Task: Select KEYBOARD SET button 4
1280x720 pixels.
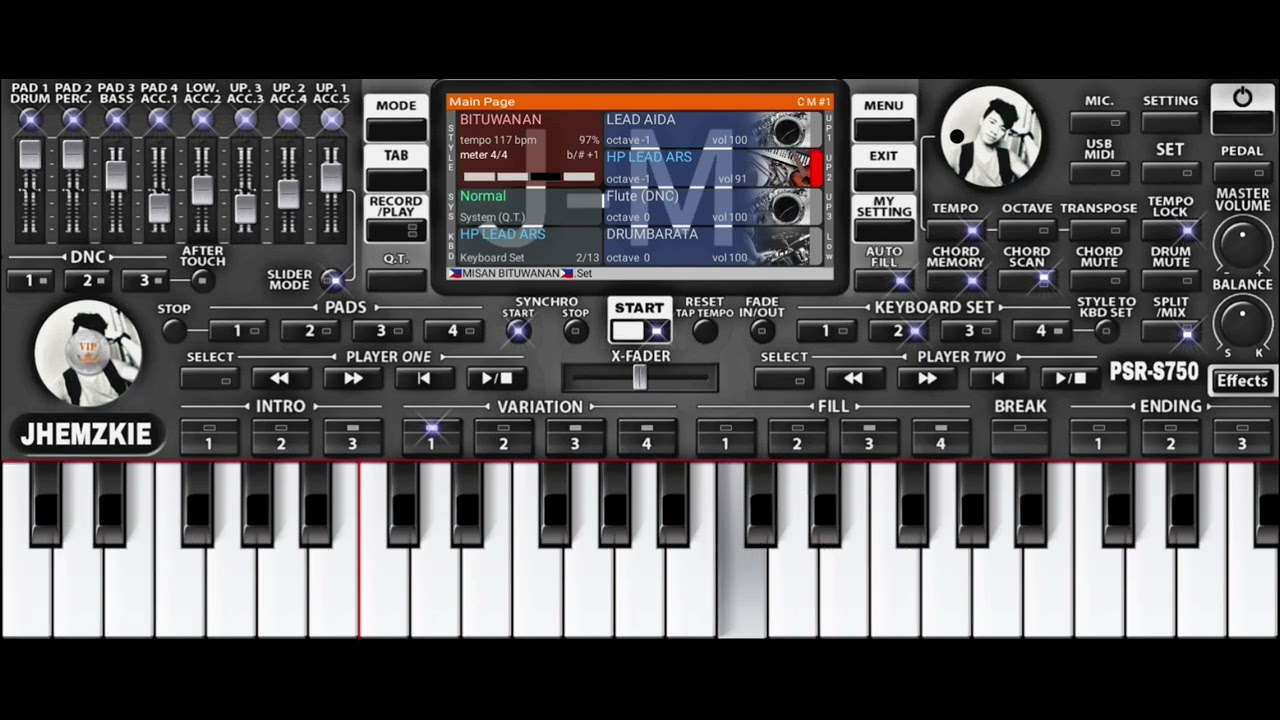Action: 1042,331
